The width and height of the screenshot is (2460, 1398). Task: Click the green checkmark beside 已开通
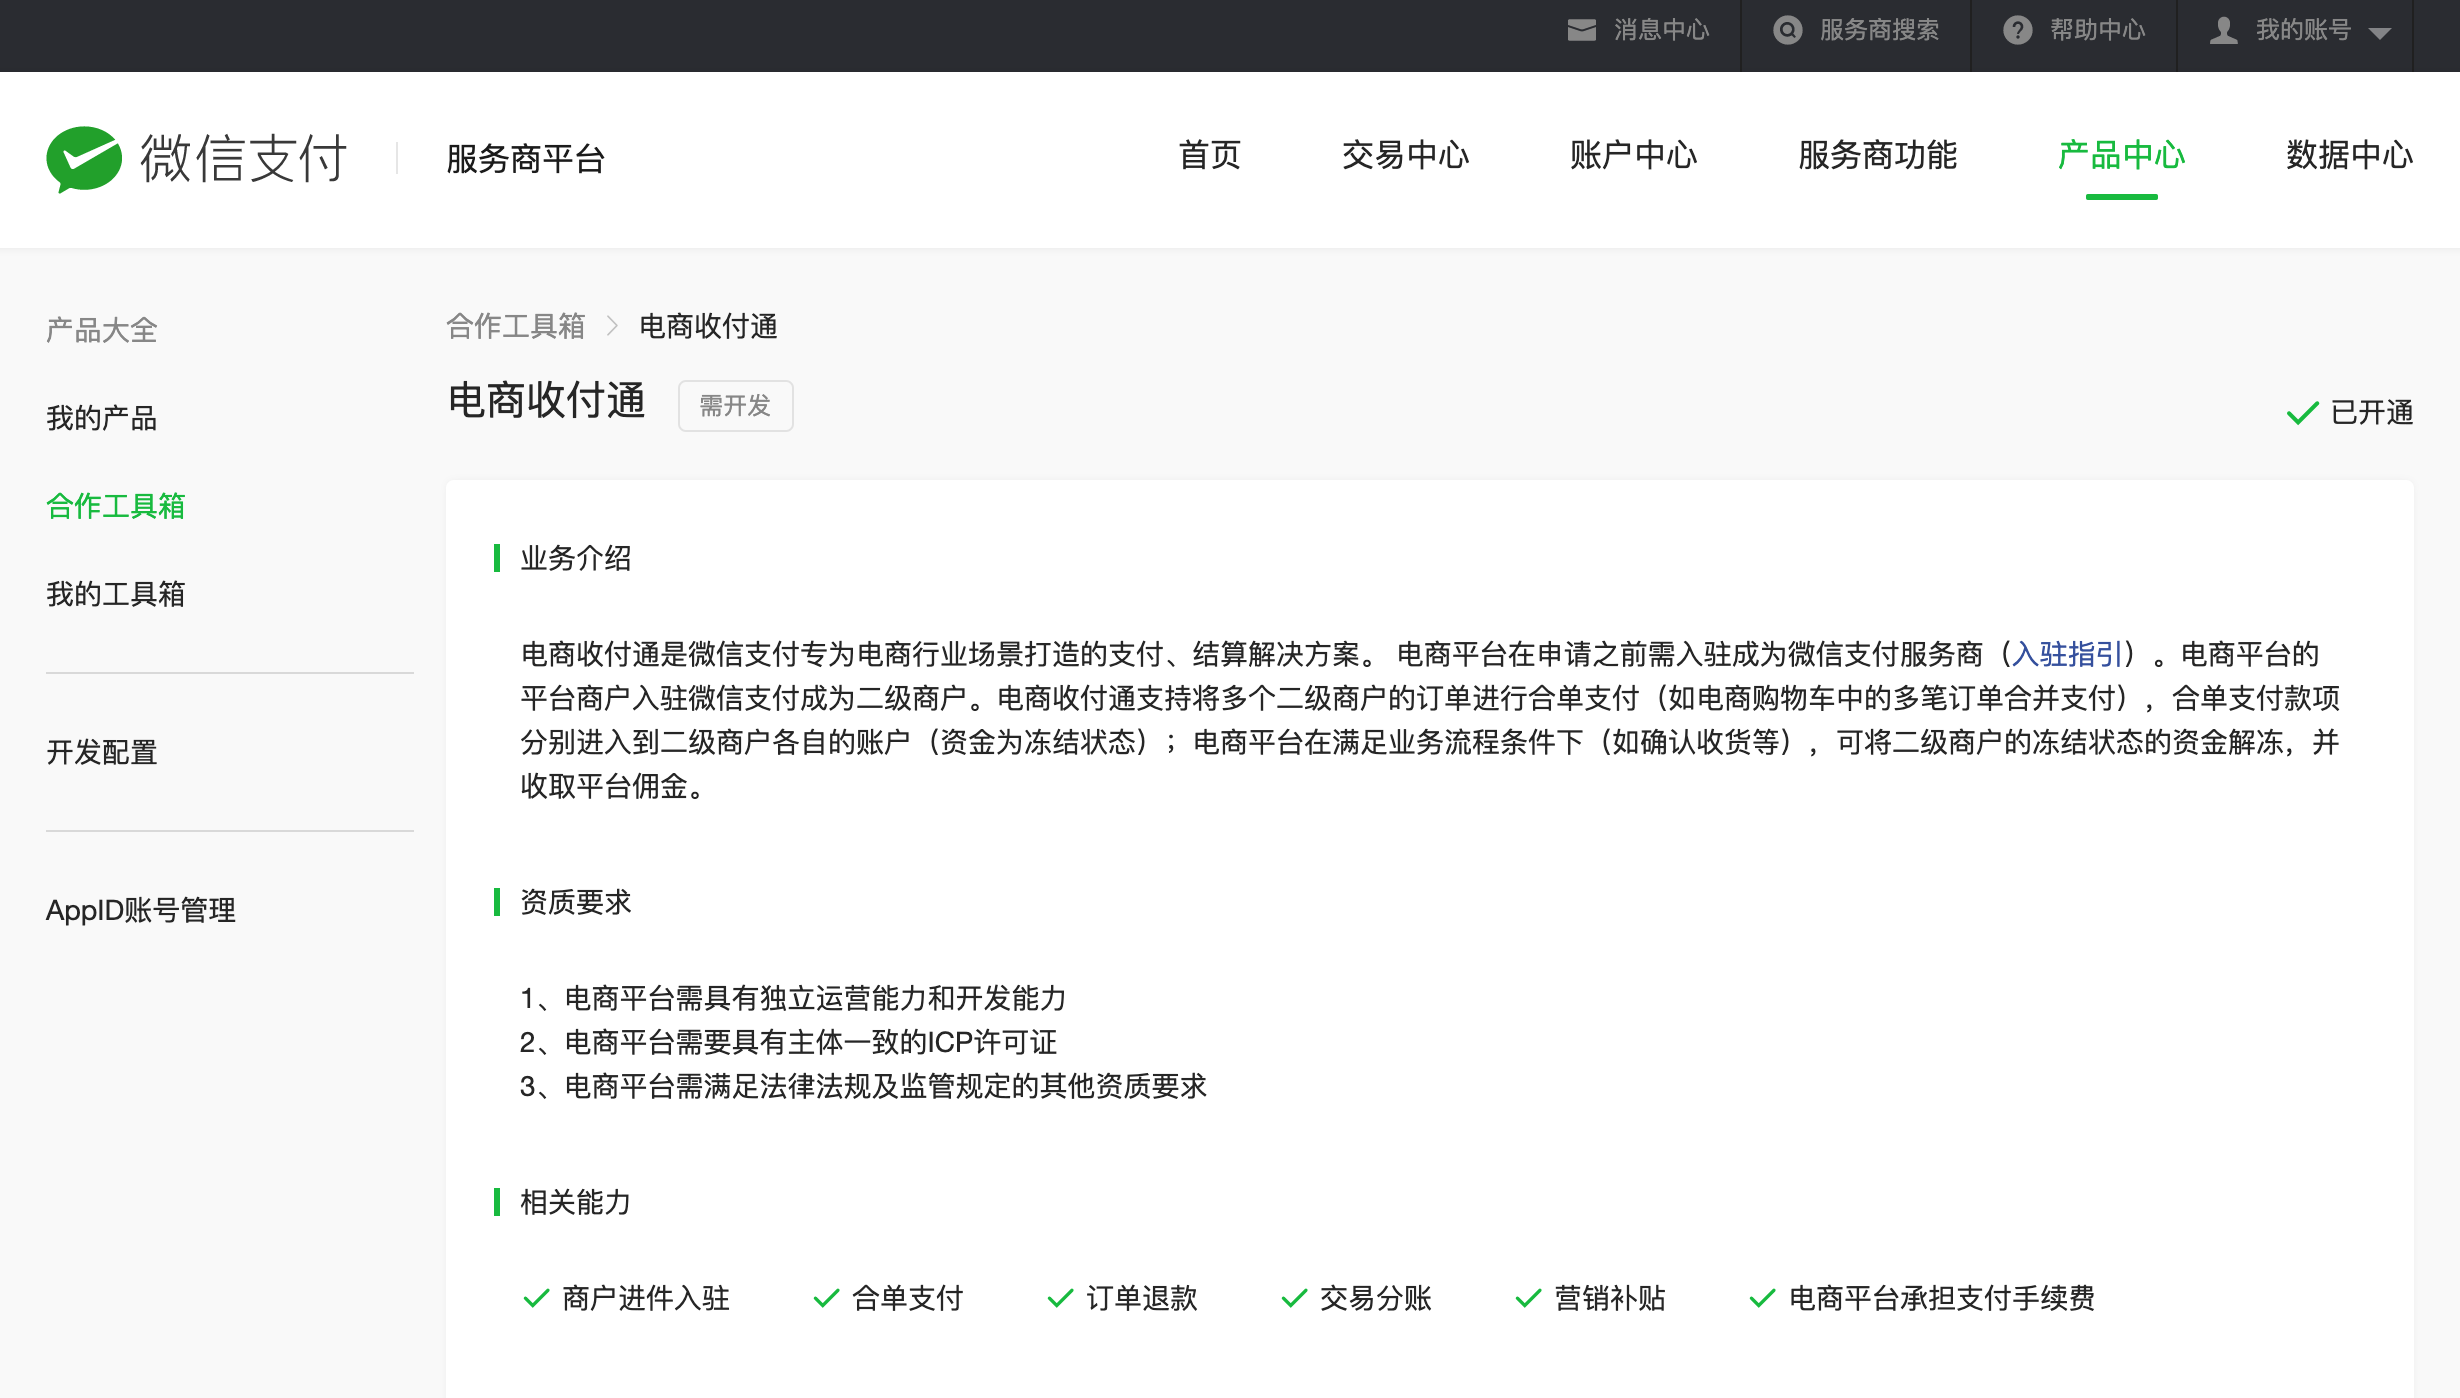[x=2302, y=412]
